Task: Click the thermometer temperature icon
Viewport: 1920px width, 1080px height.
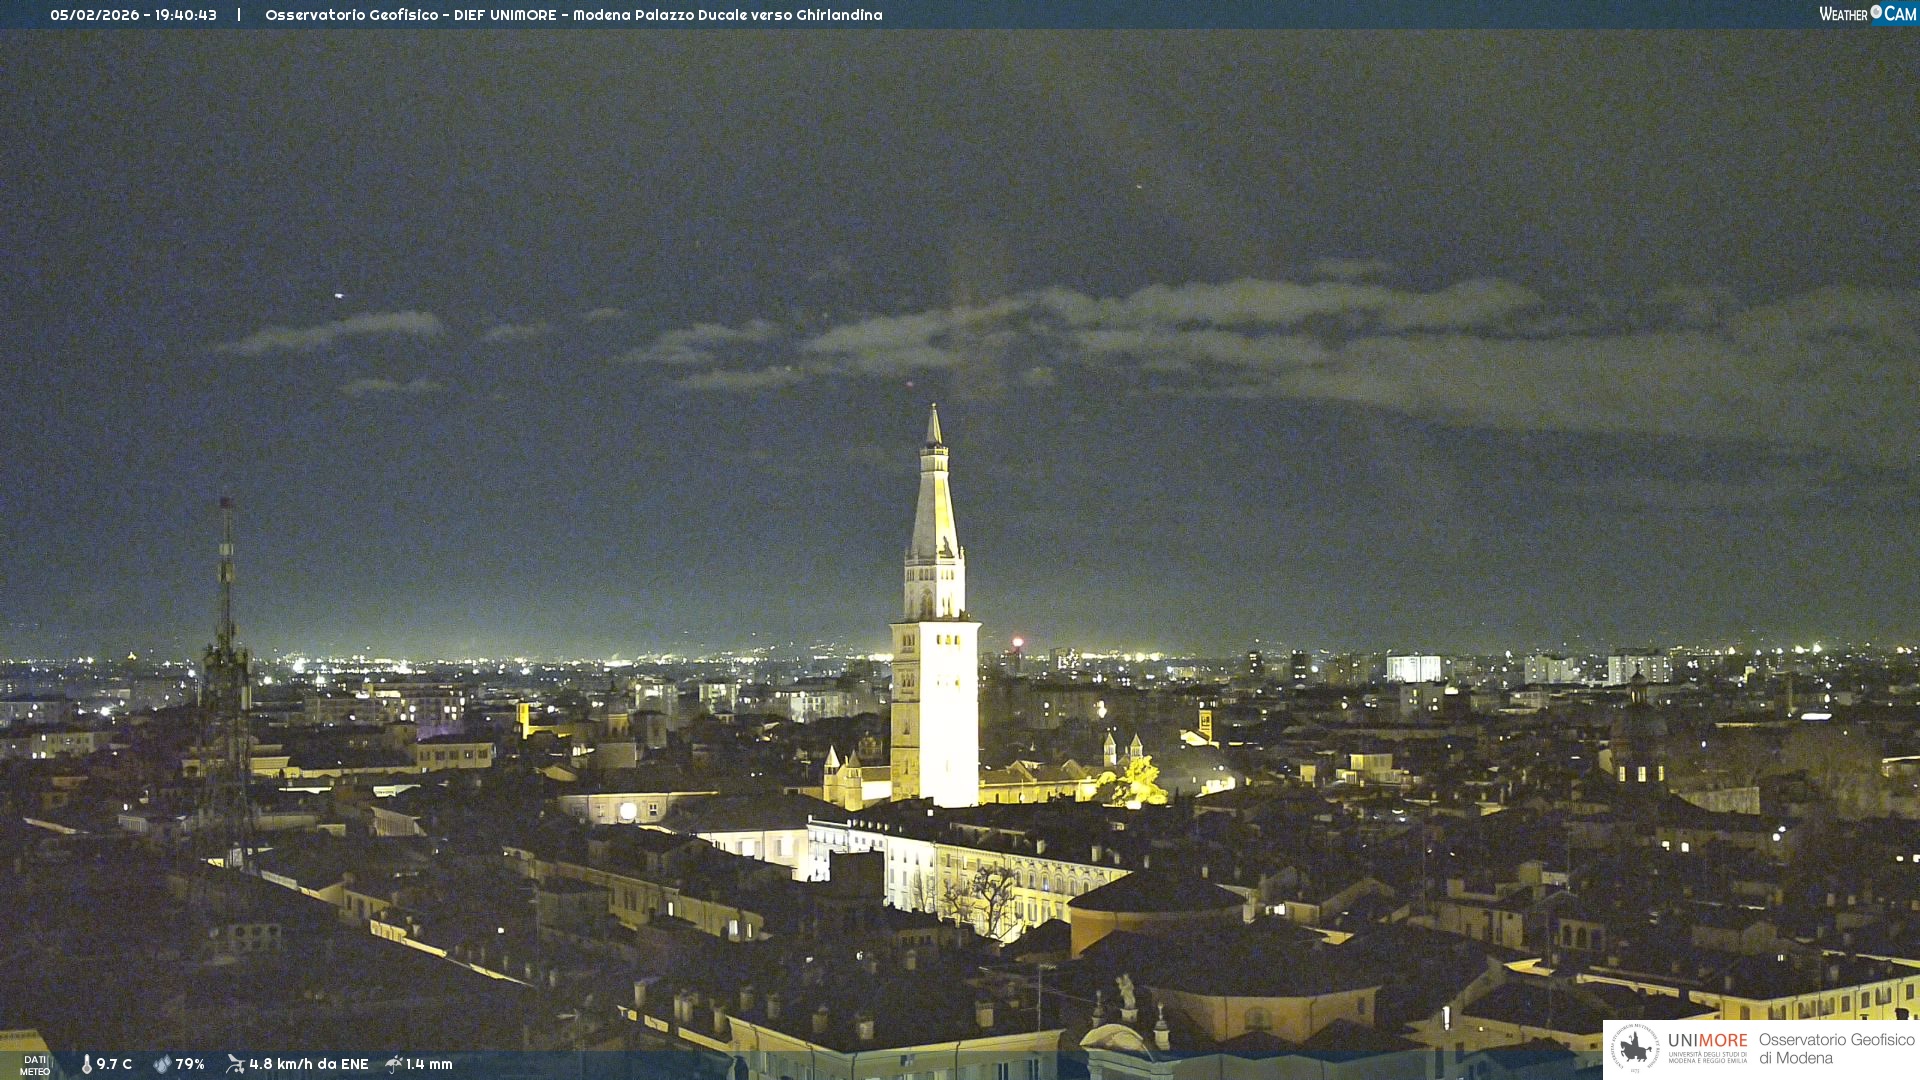Action: pos(87,1064)
